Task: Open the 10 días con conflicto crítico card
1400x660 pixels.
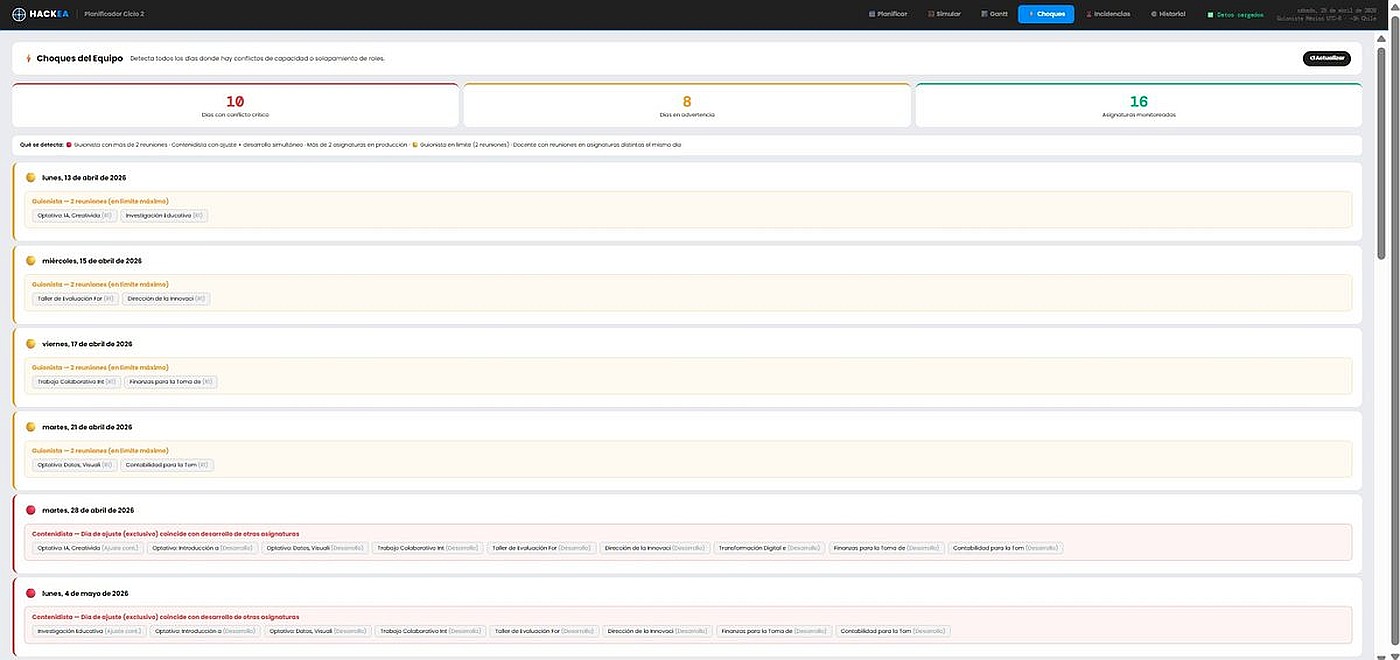Action: click(235, 105)
